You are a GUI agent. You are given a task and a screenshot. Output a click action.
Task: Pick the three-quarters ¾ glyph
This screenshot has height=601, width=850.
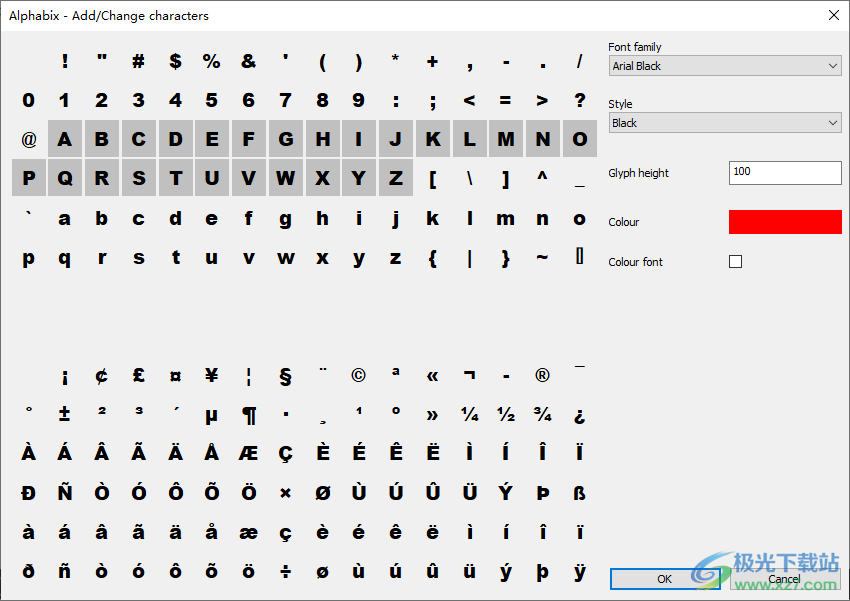[542, 414]
